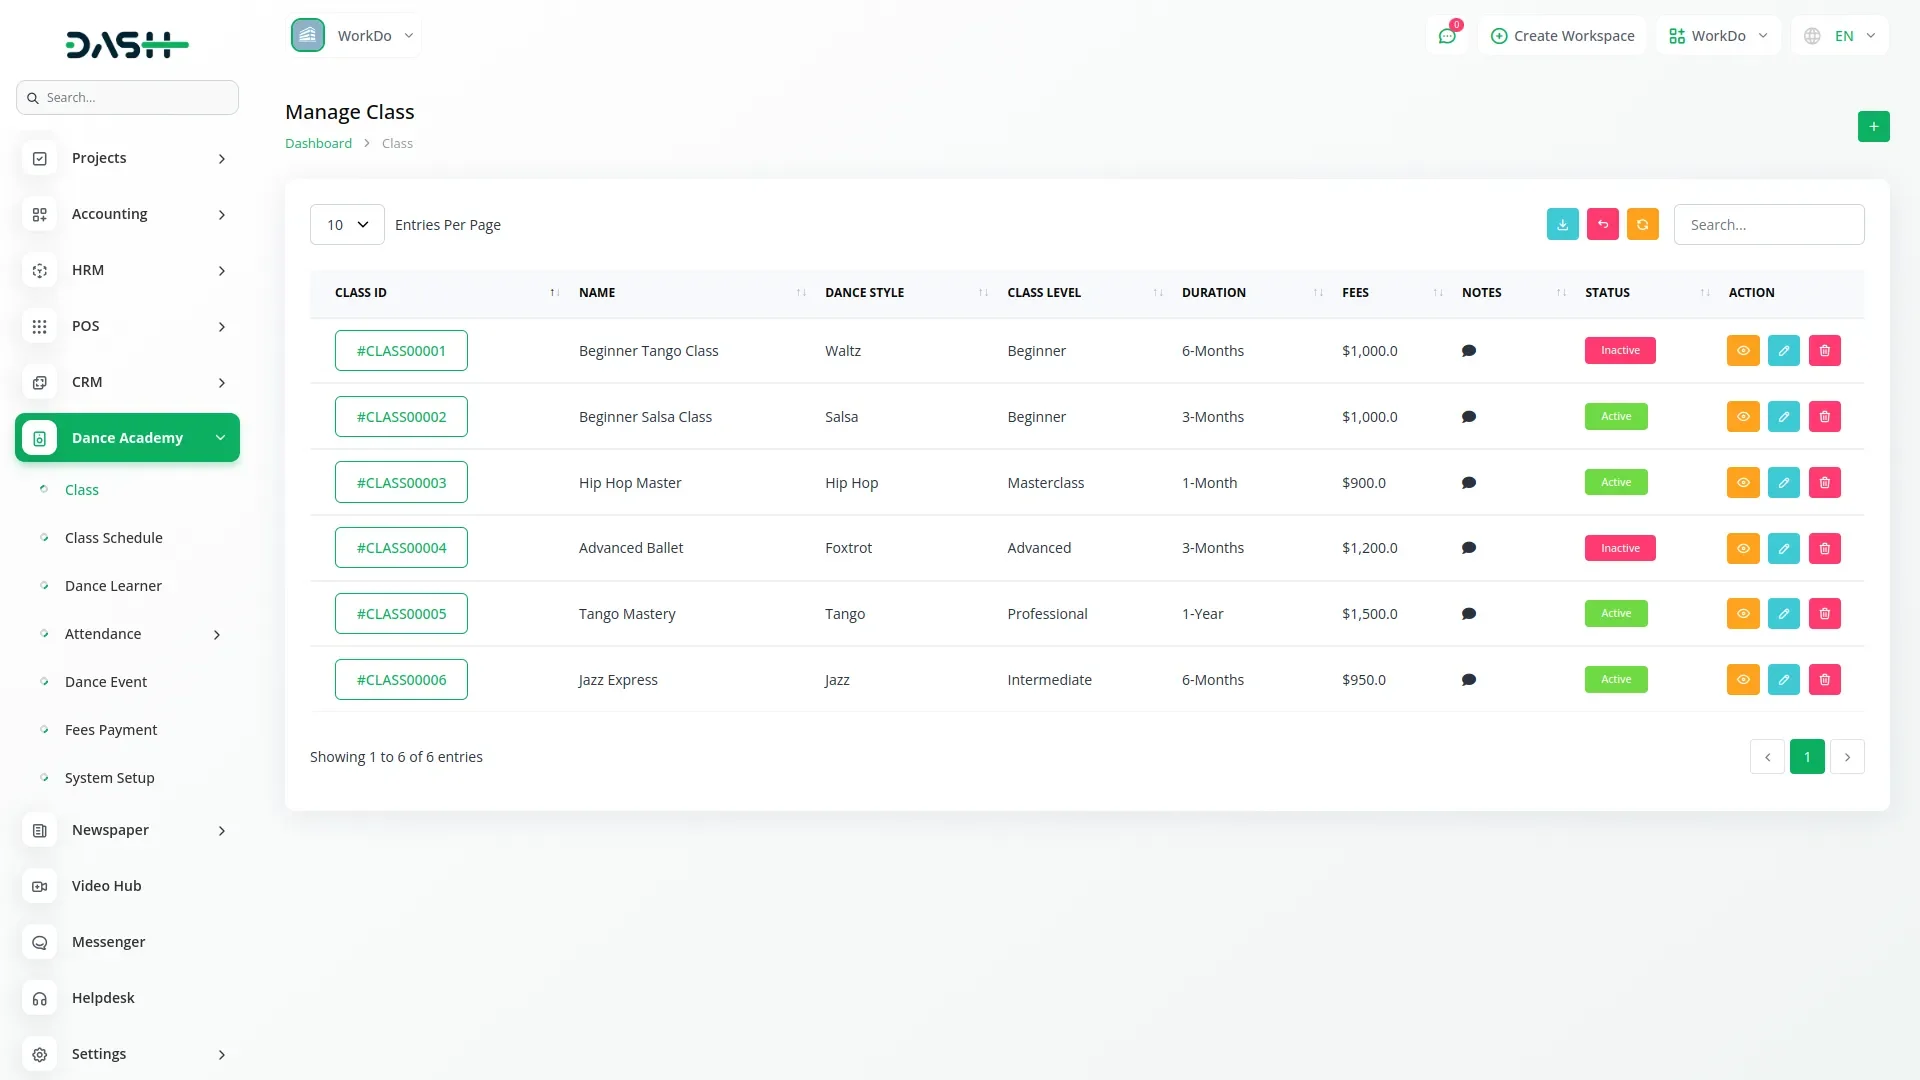Edit the Hip Hop Master class
This screenshot has height=1080, width=1920.
(x=1783, y=483)
